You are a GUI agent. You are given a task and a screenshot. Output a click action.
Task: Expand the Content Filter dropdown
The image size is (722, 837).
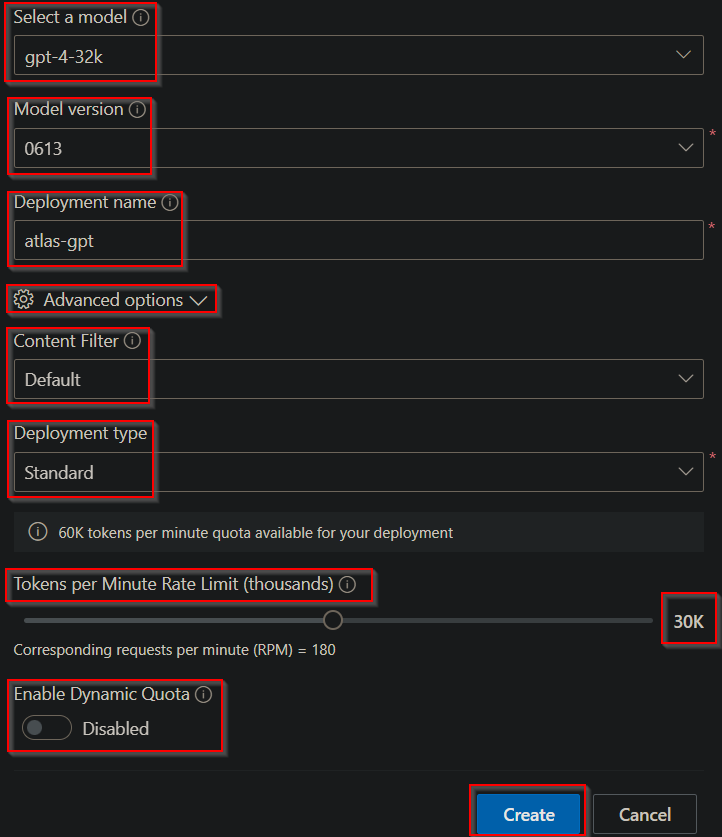[358, 379]
